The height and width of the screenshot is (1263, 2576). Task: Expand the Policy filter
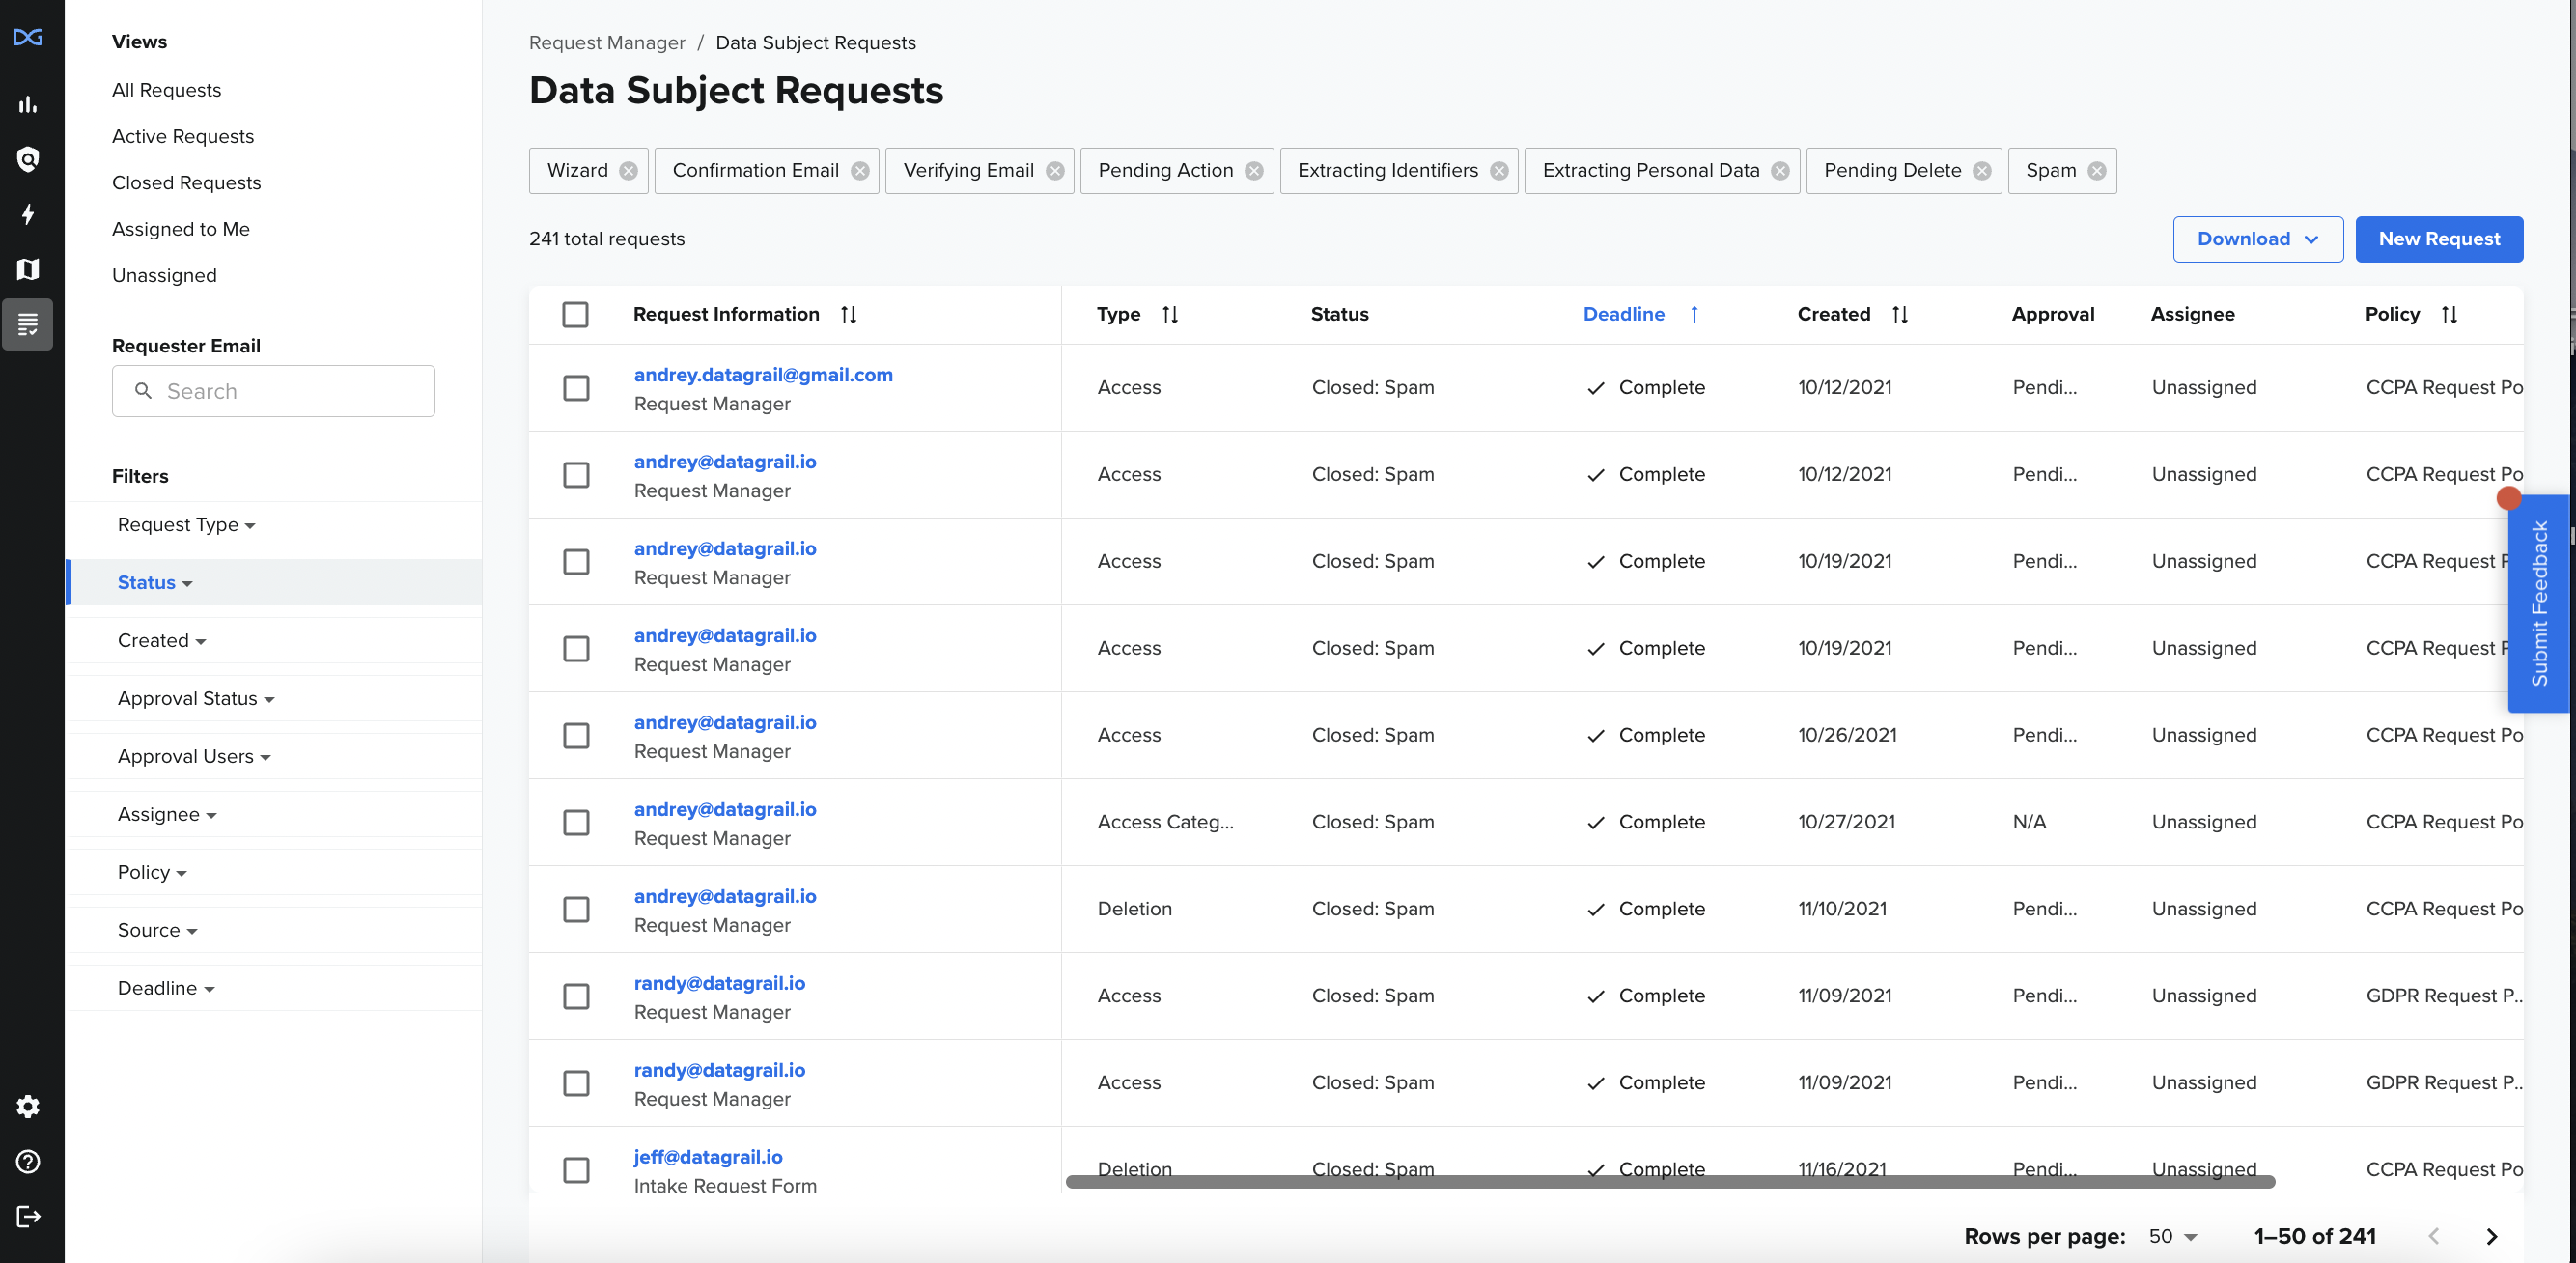[x=152, y=873]
